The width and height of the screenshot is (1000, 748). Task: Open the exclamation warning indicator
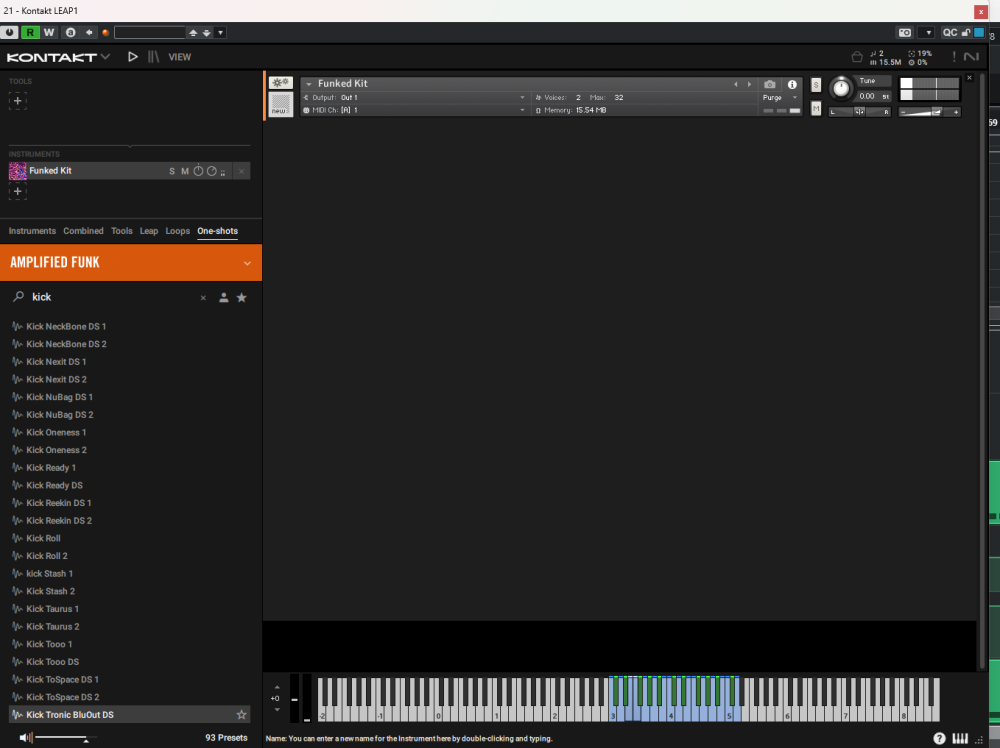coord(954,57)
